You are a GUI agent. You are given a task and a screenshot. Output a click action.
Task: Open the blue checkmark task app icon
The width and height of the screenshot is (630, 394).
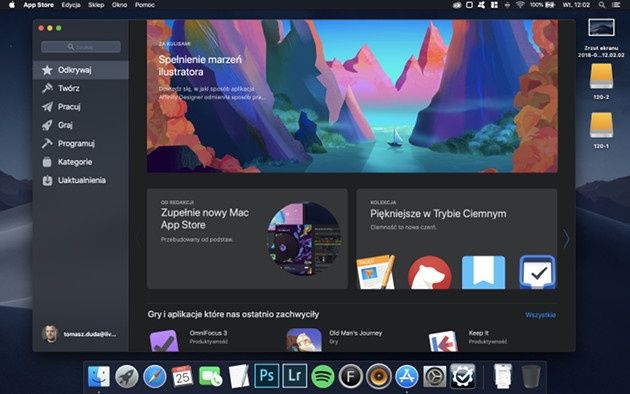[537, 272]
